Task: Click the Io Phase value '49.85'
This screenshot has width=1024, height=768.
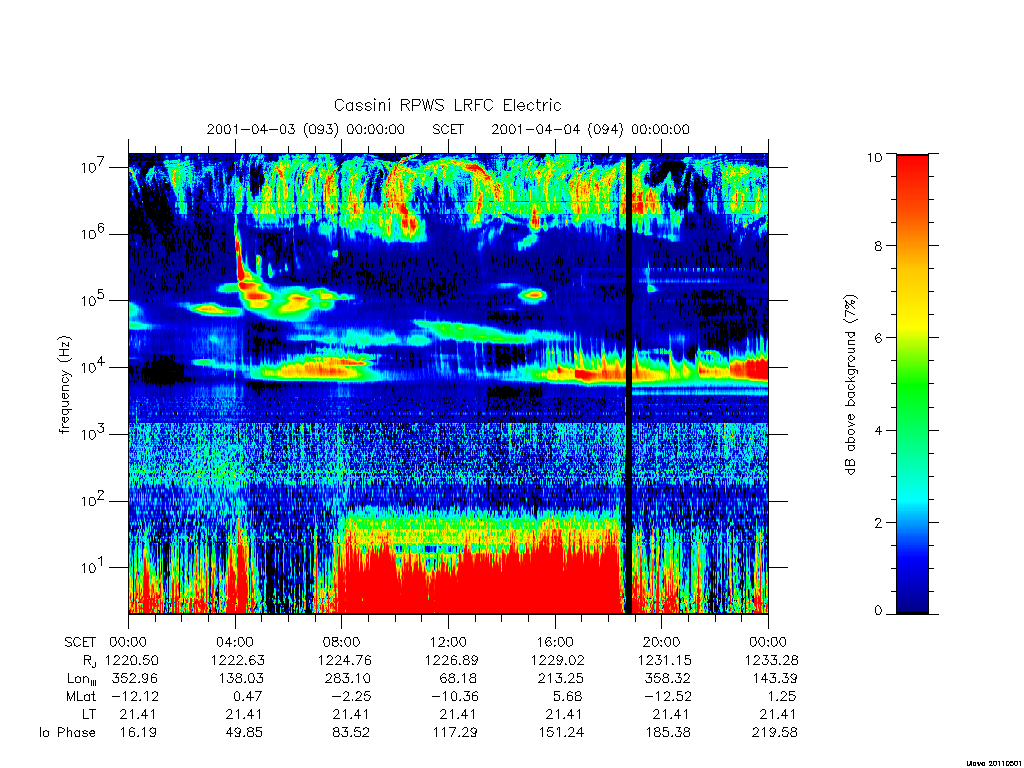Action: [245, 732]
